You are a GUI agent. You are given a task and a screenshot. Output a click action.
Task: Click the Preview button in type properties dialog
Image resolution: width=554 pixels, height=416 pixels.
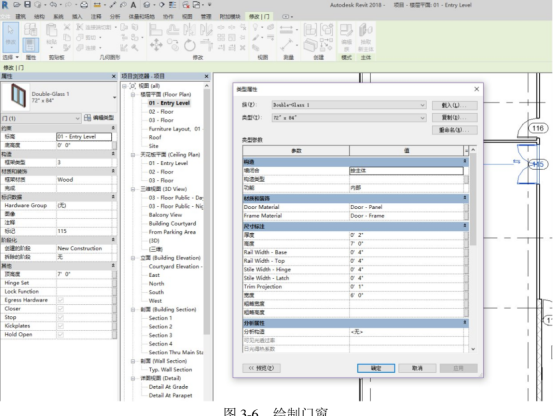pos(261,368)
